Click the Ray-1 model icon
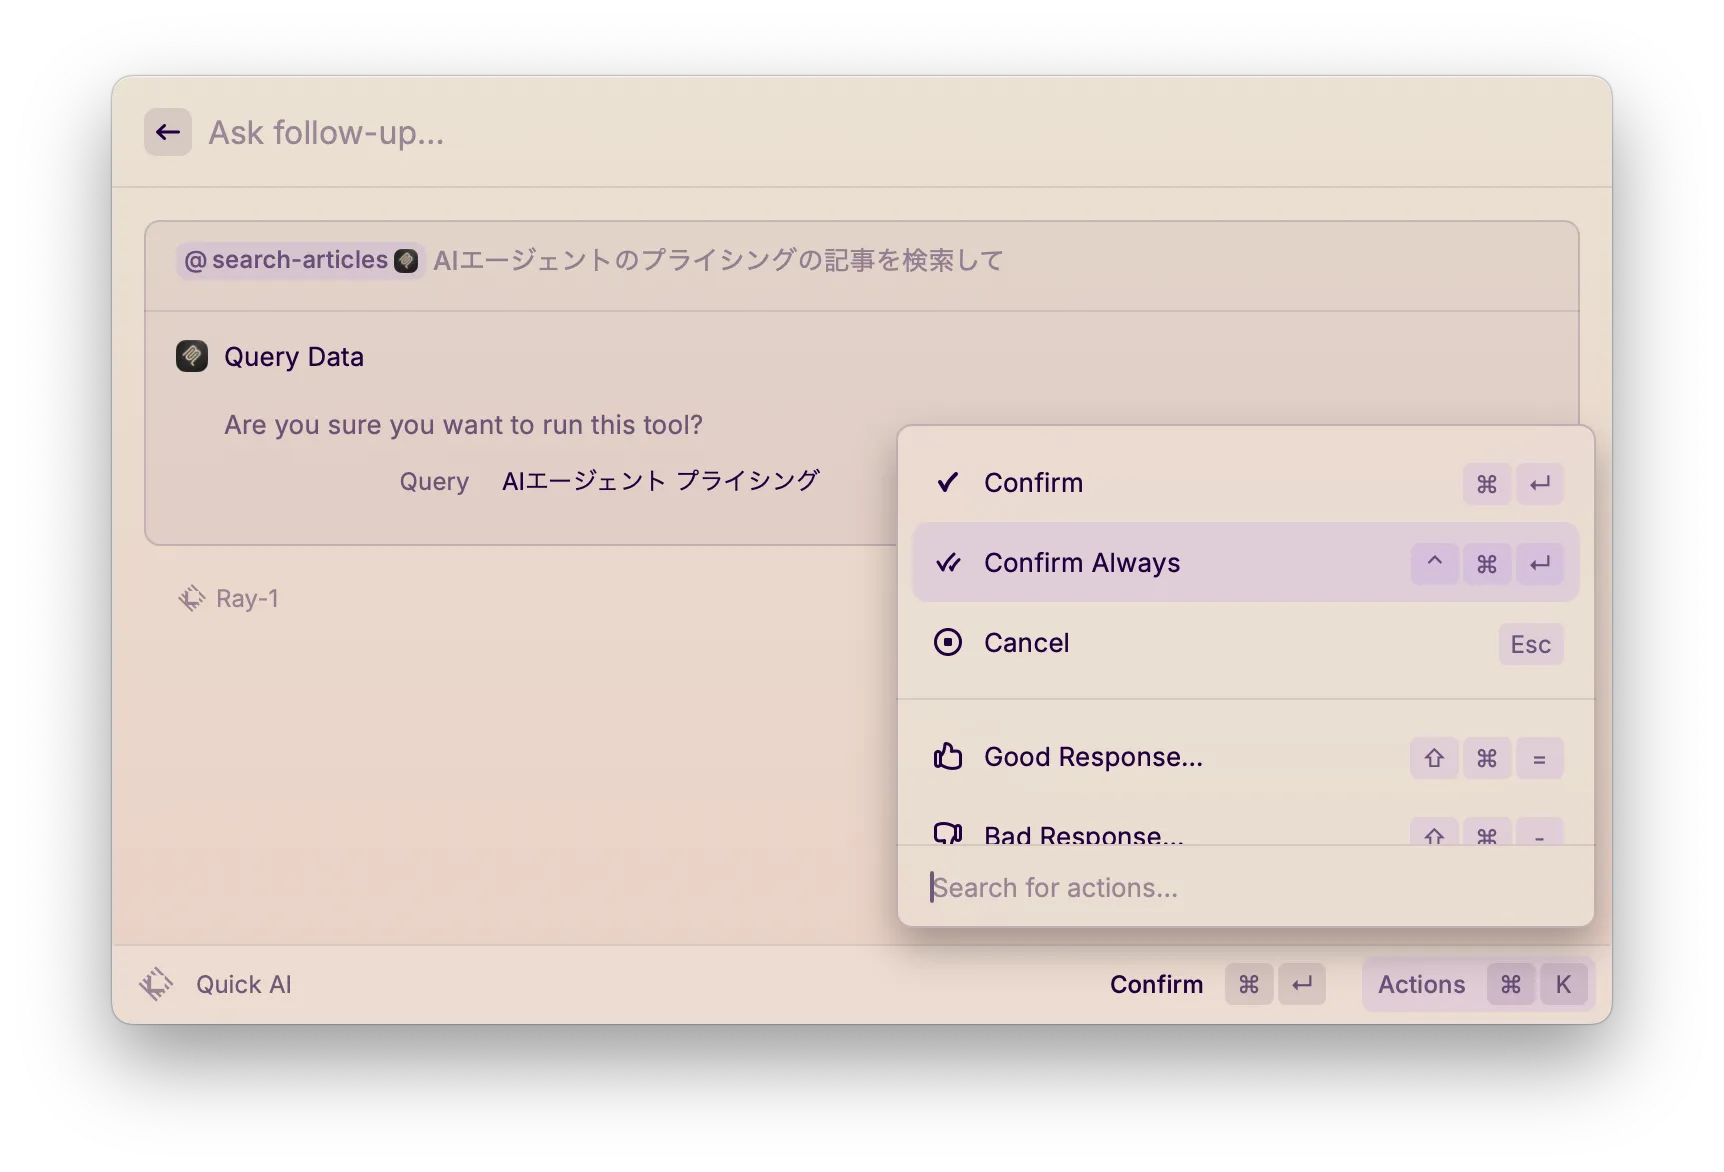Screen dimensions: 1724x1172 tap(191, 598)
